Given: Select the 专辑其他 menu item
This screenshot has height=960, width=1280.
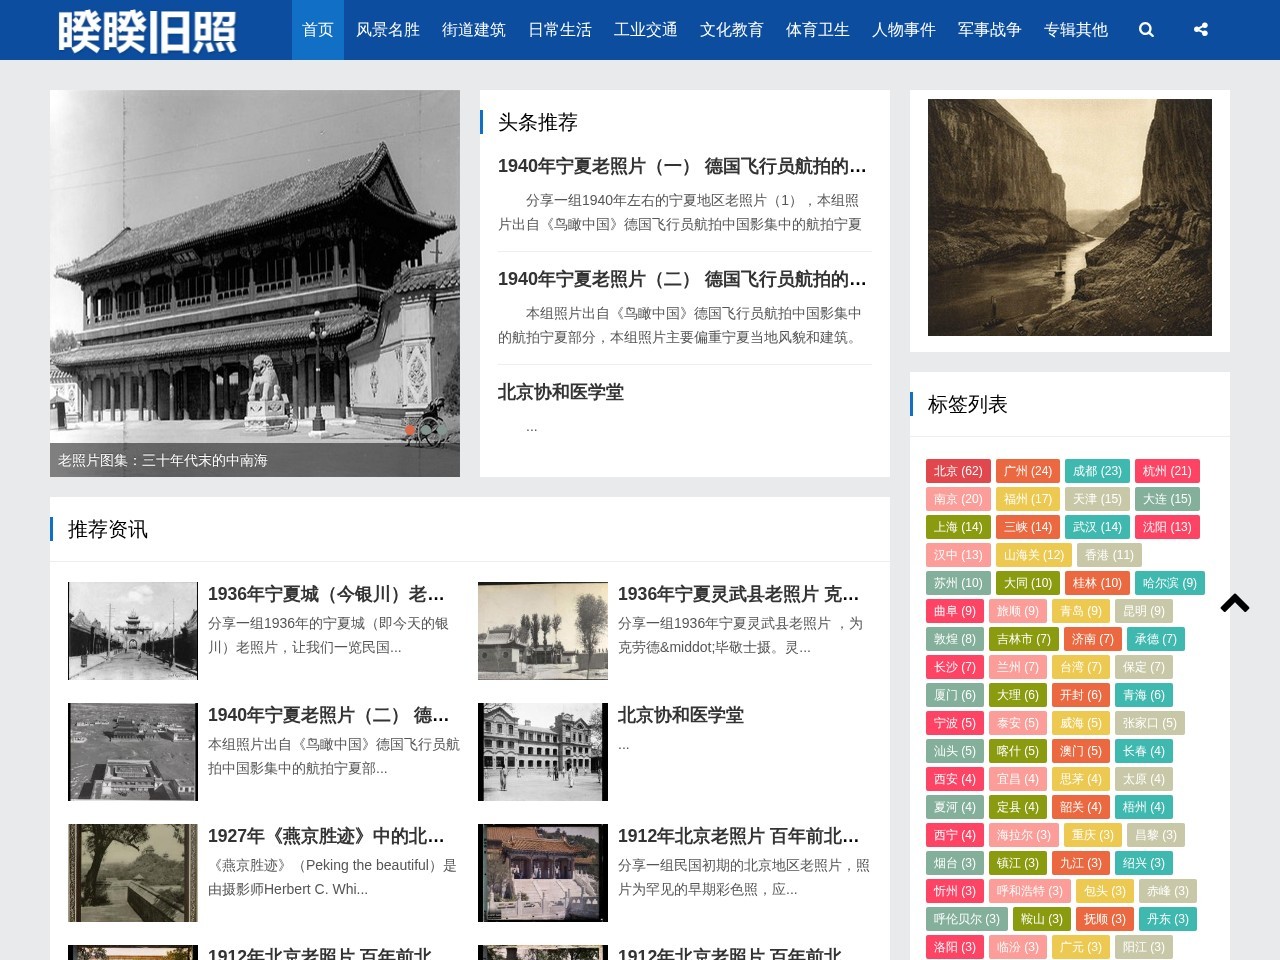Looking at the screenshot, I should click(x=1076, y=30).
